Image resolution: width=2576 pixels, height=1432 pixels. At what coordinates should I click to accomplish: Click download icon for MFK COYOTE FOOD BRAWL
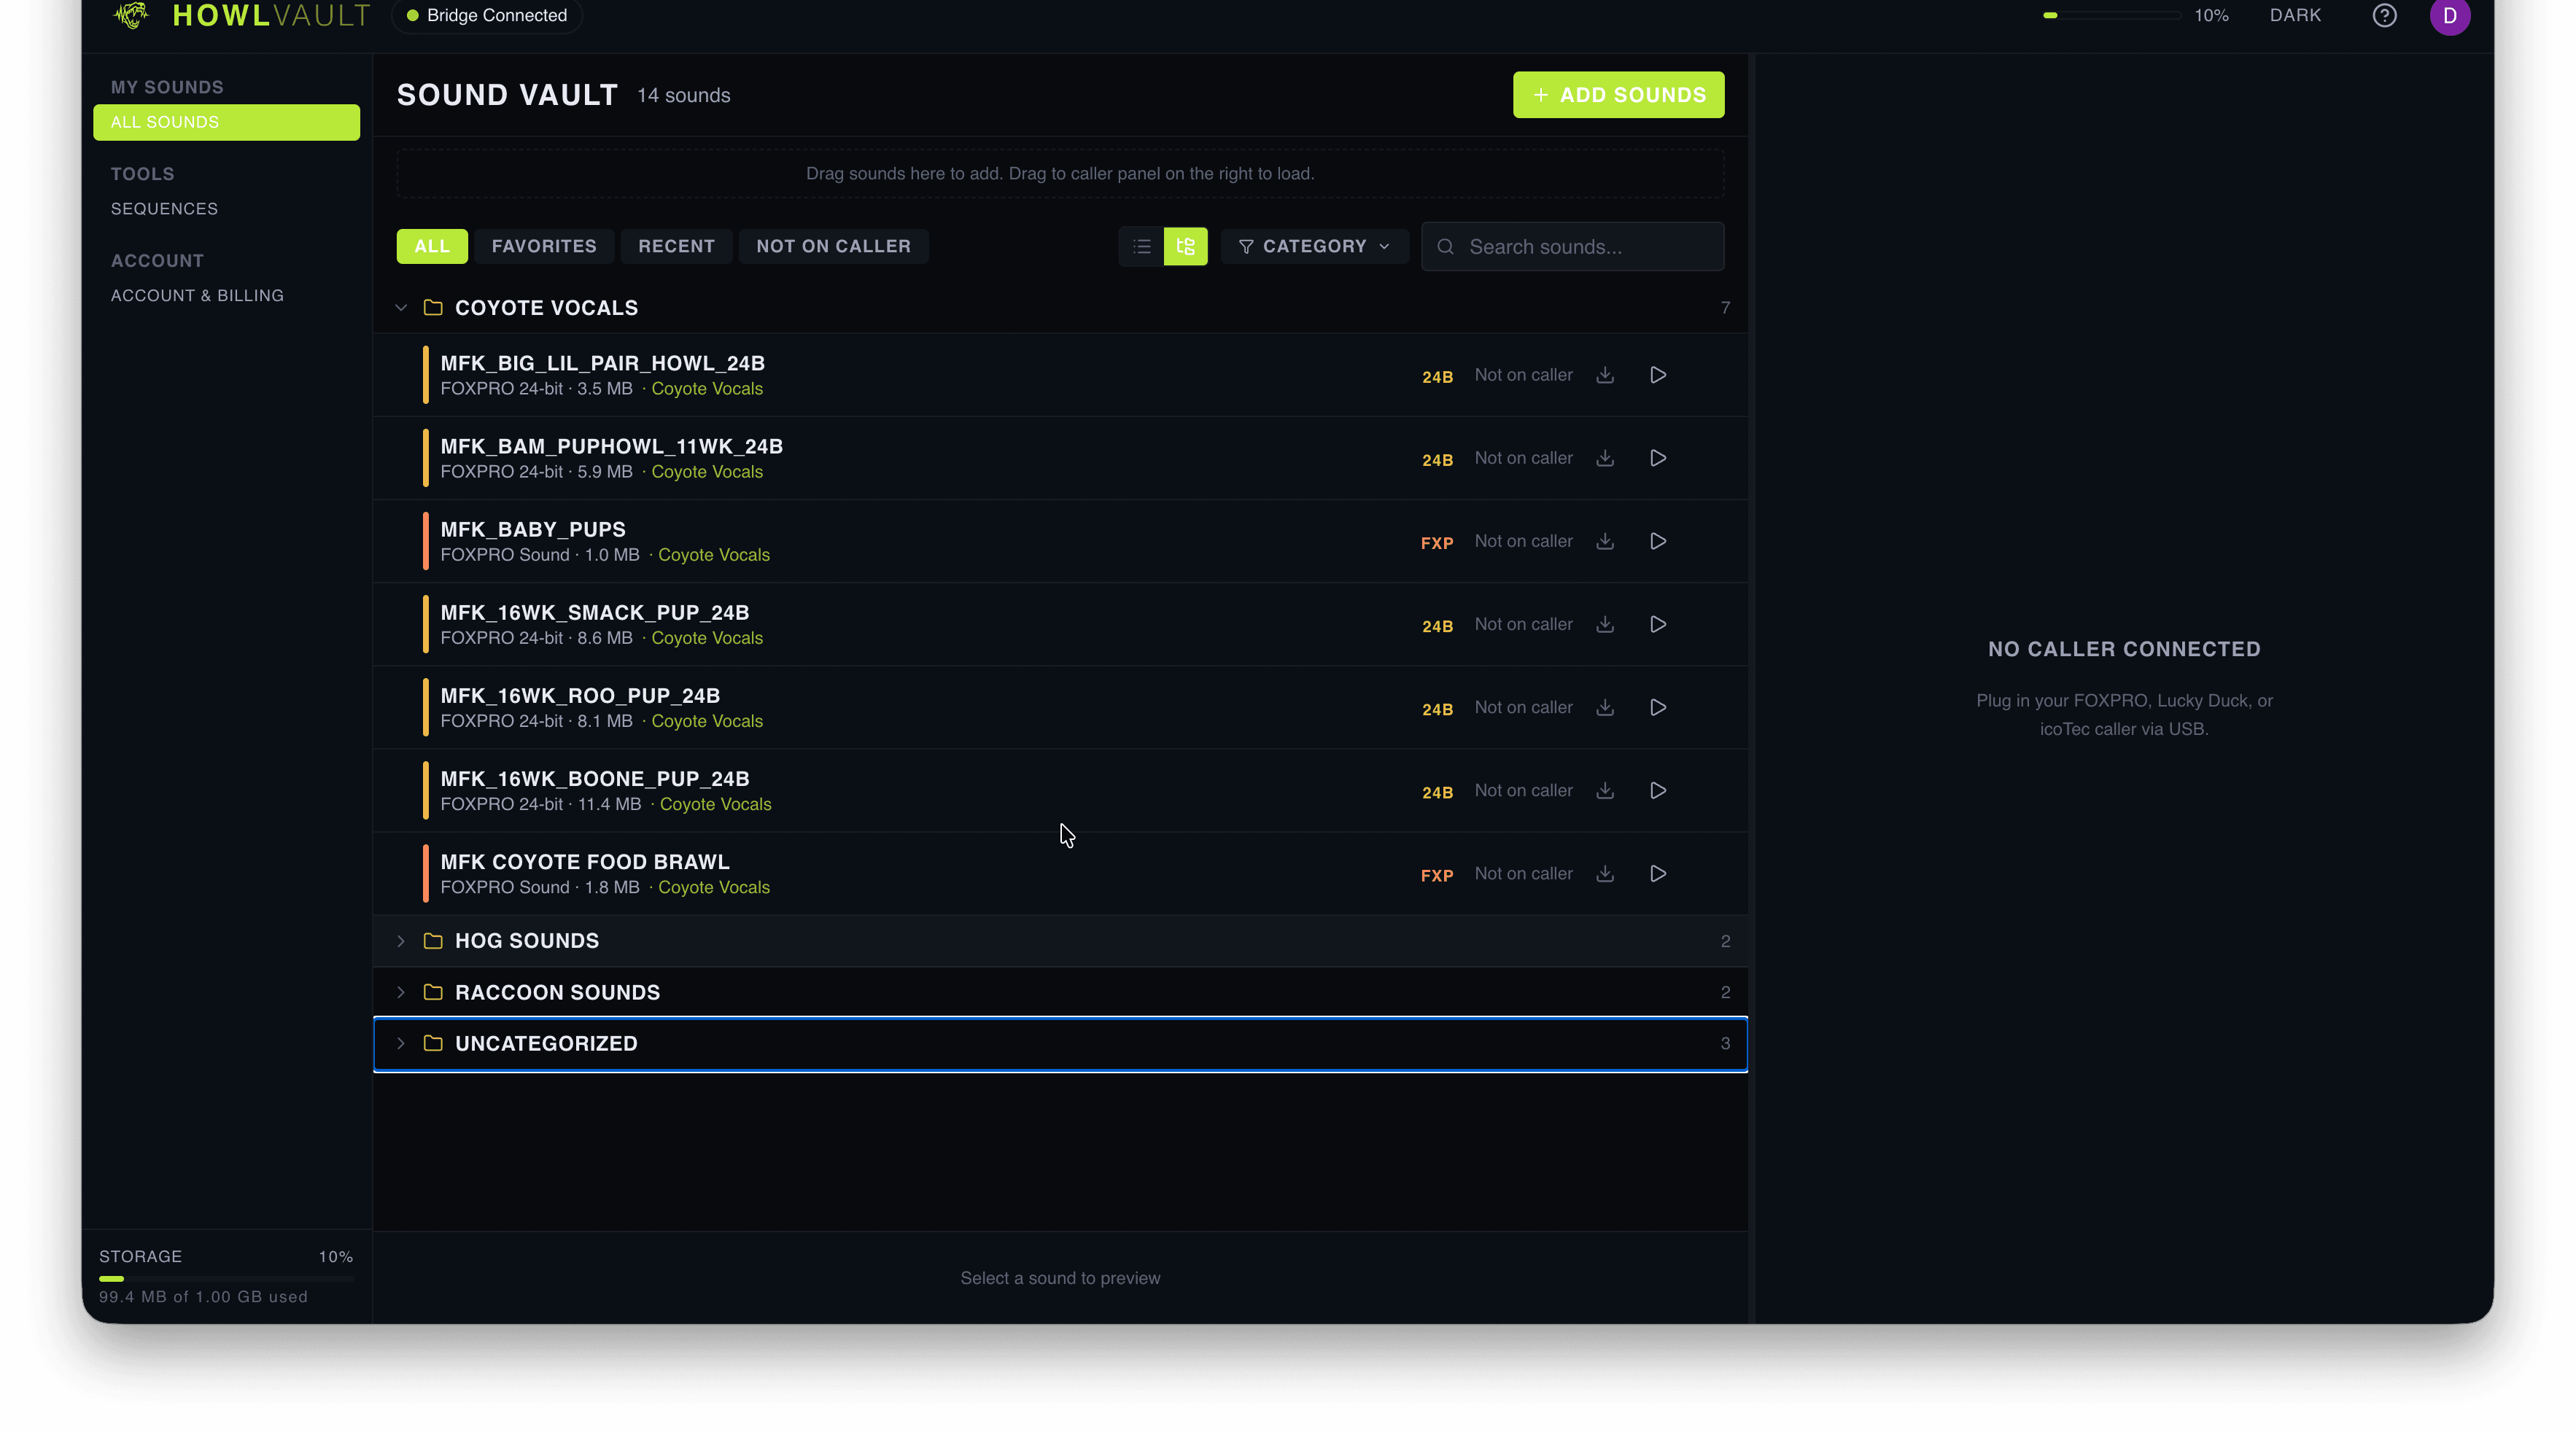coord(1605,873)
